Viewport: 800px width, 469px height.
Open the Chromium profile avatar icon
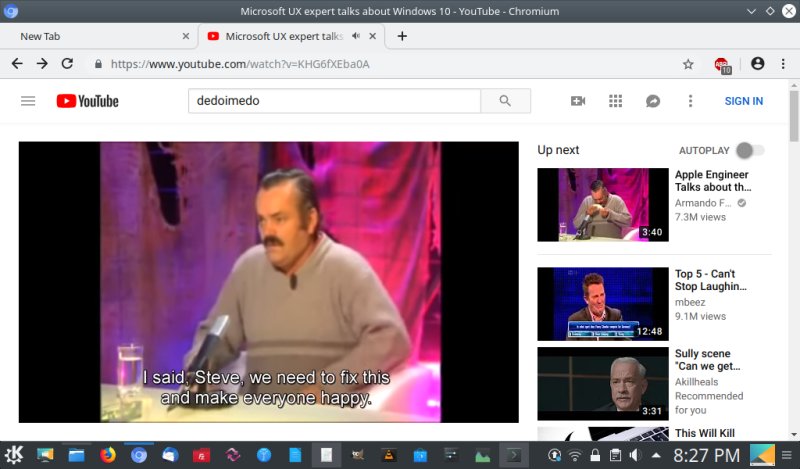tap(758, 63)
